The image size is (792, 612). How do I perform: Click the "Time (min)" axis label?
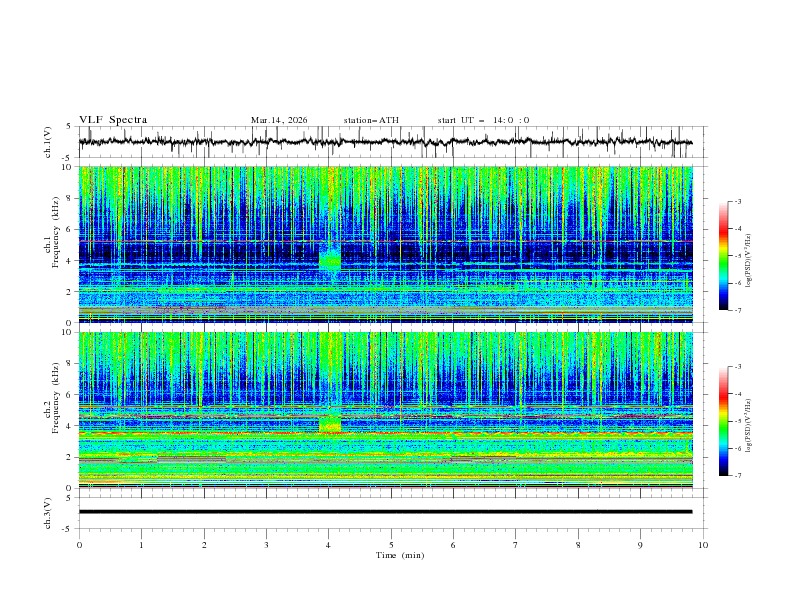point(400,555)
